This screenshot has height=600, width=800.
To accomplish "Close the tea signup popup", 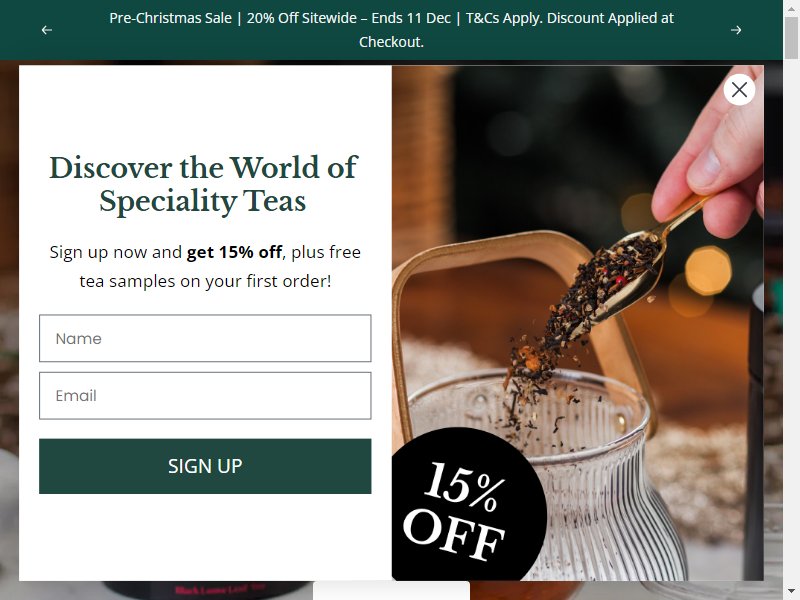I will point(739,90).
